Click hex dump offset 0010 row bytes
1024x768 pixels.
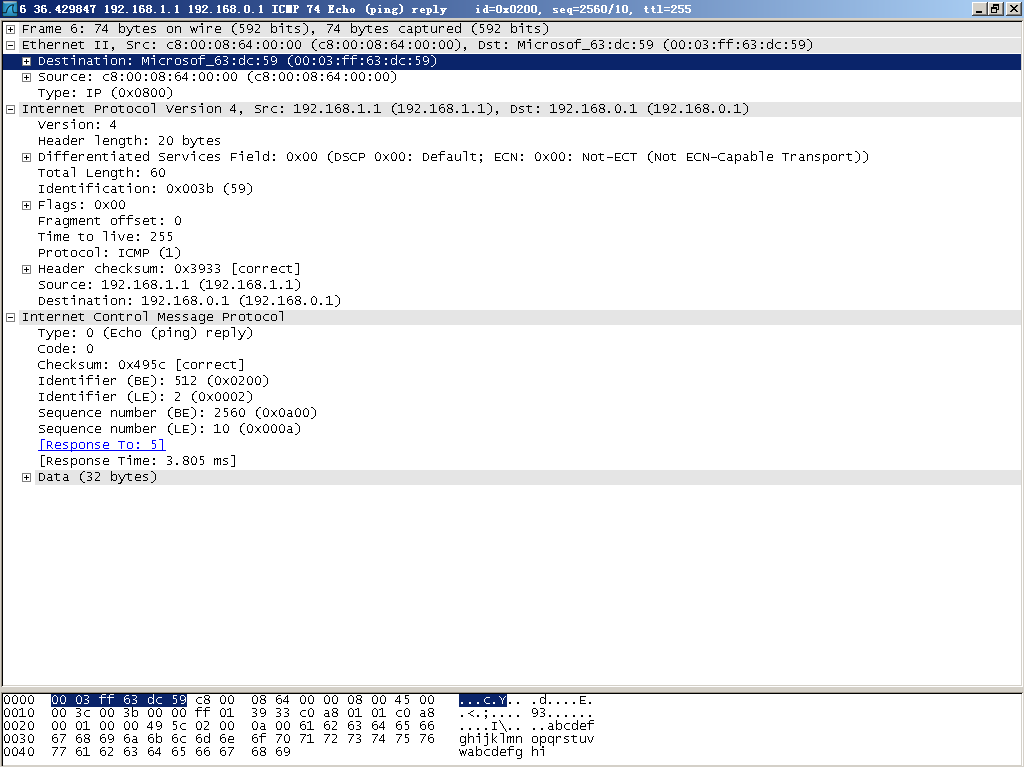243,713
